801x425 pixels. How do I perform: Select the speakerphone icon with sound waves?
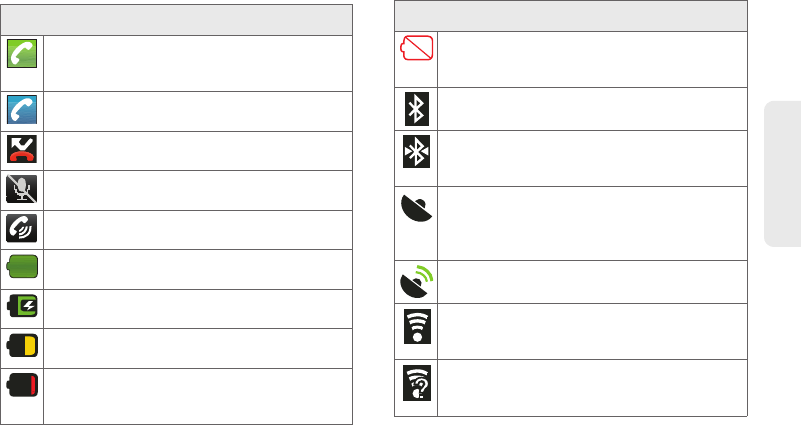22,229
